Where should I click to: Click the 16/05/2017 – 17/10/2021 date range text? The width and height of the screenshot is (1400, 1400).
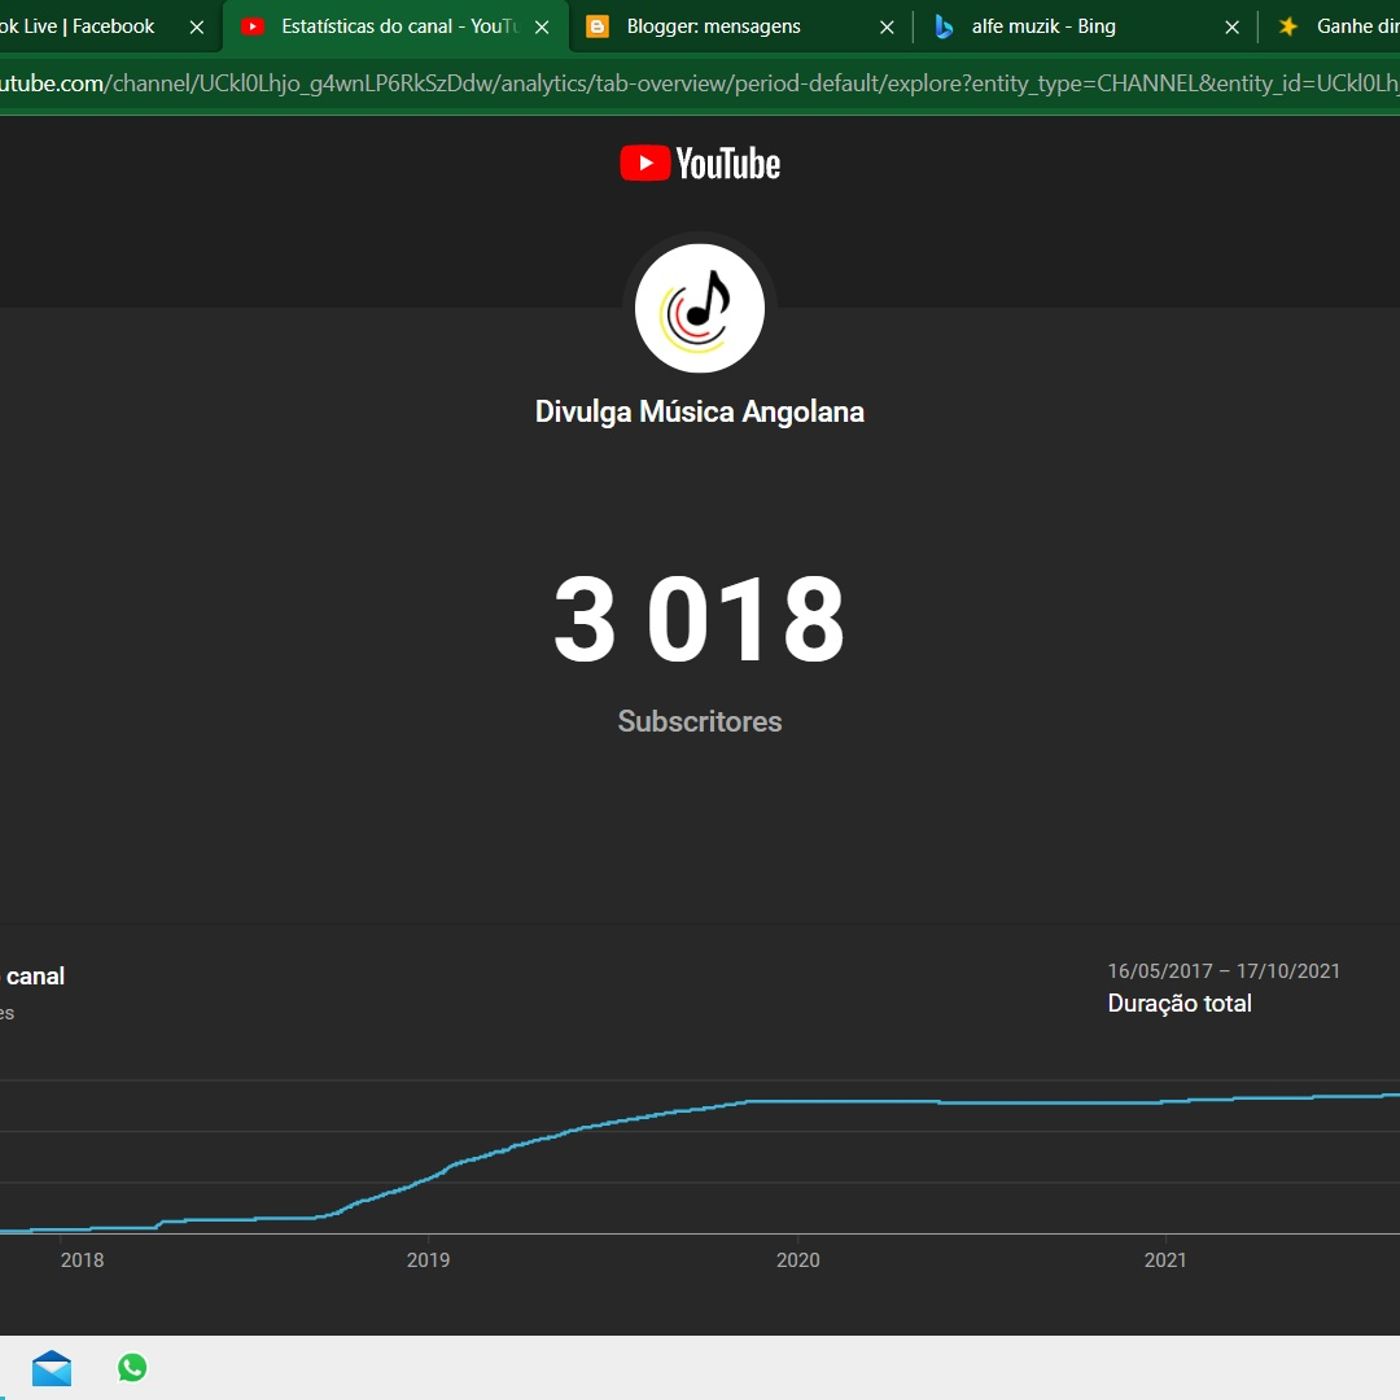point(1223,971)
